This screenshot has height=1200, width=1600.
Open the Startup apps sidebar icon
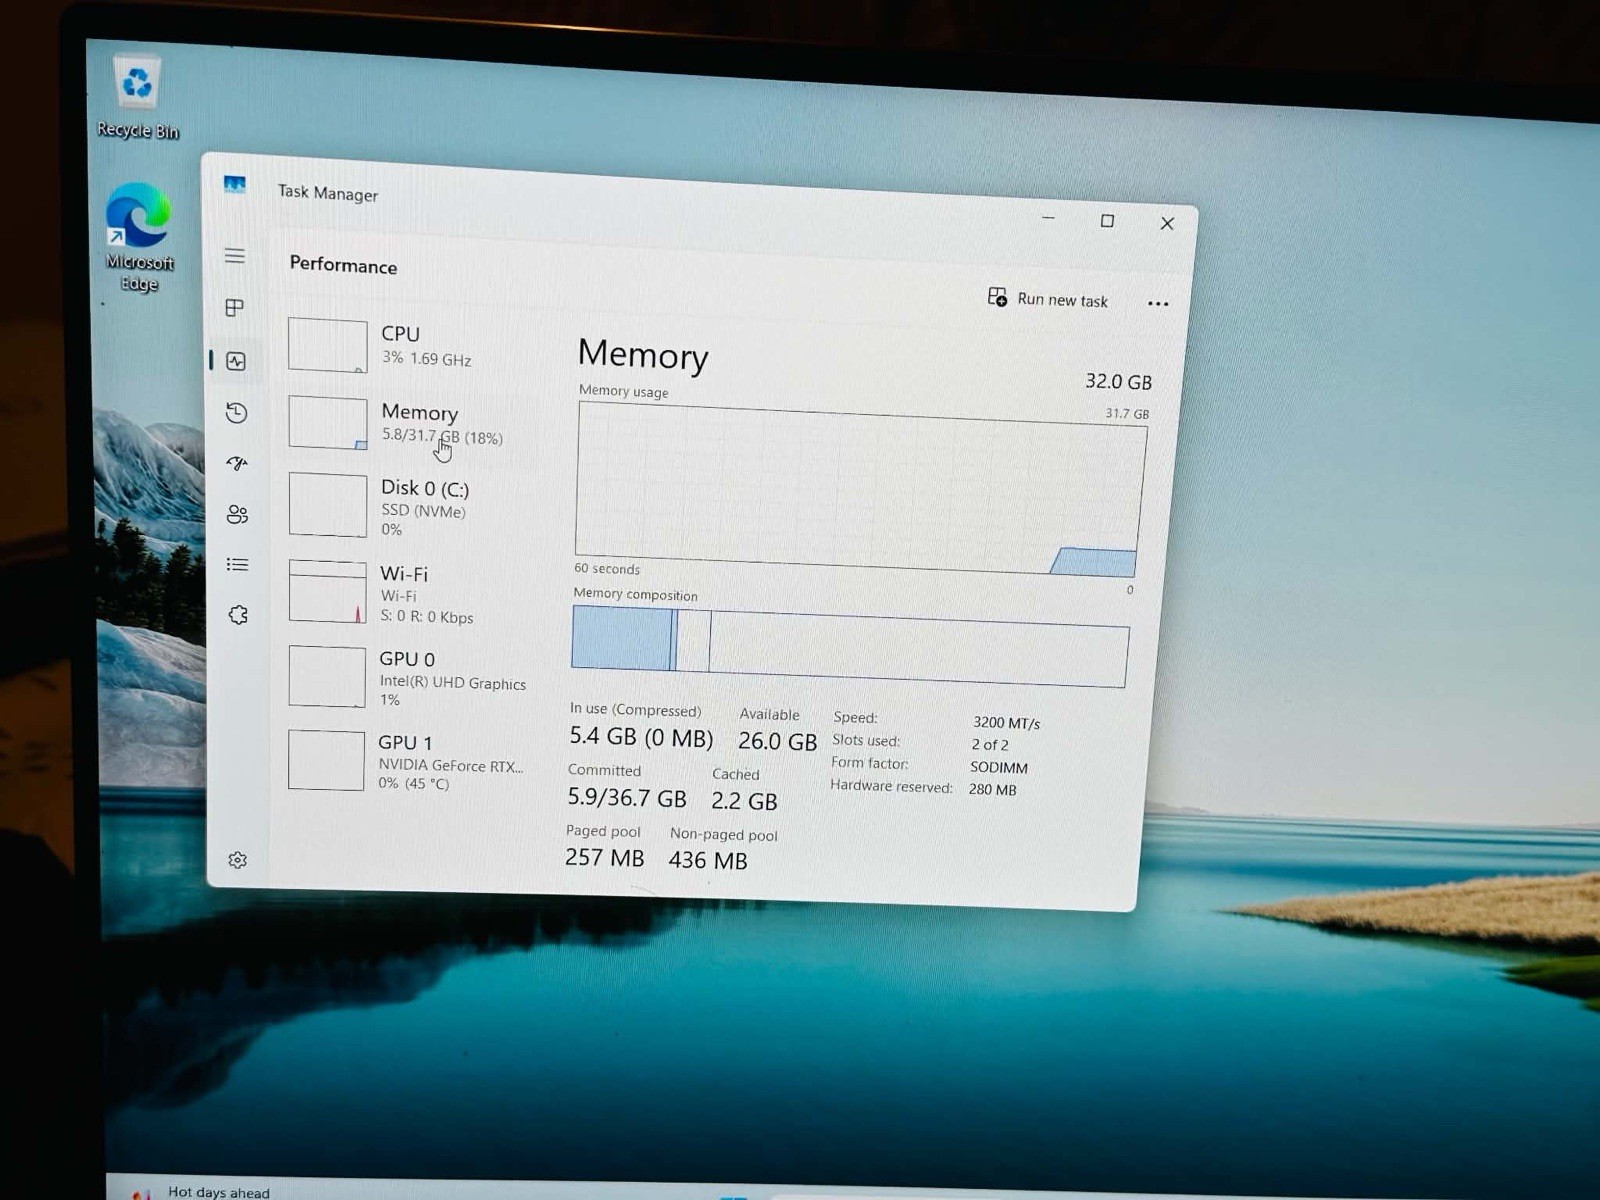click(x=237, y=463)
